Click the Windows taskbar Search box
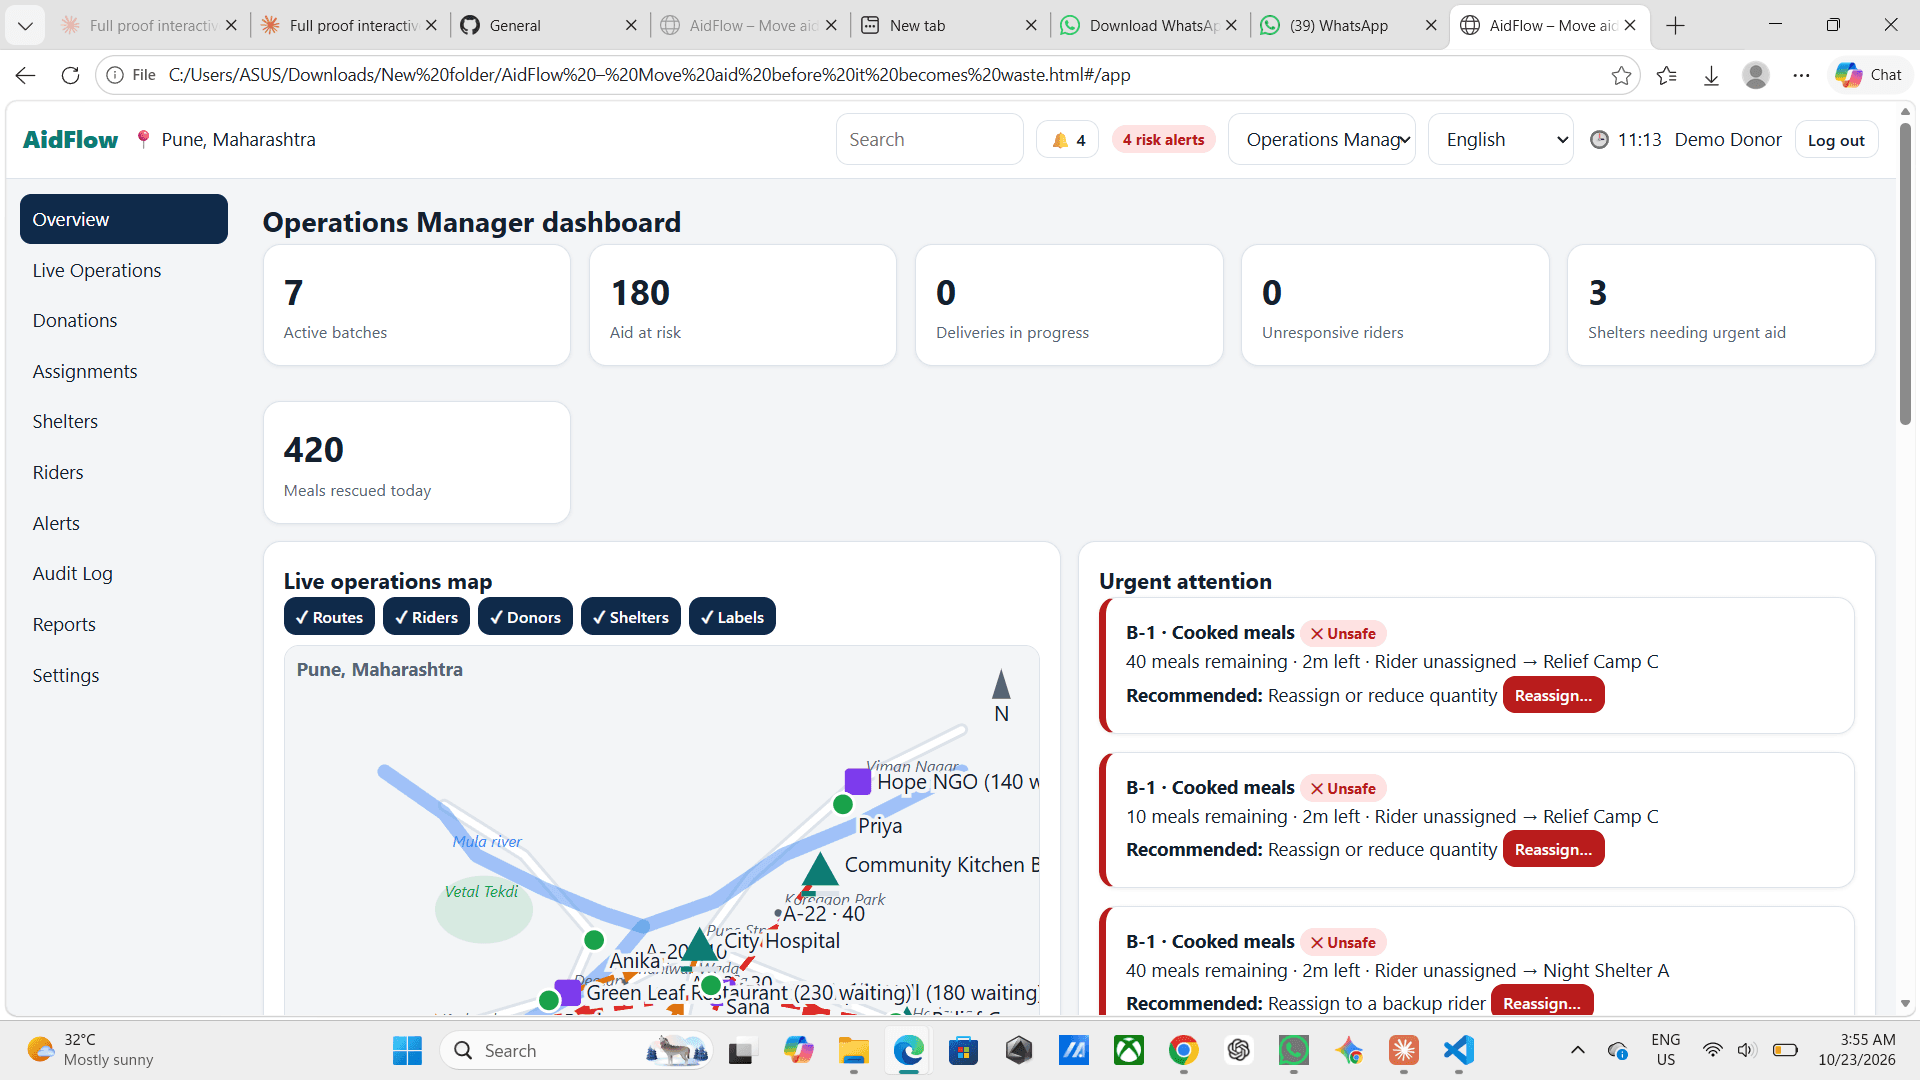The height and width of the screenshot is (1080, 1920). 575,1050
